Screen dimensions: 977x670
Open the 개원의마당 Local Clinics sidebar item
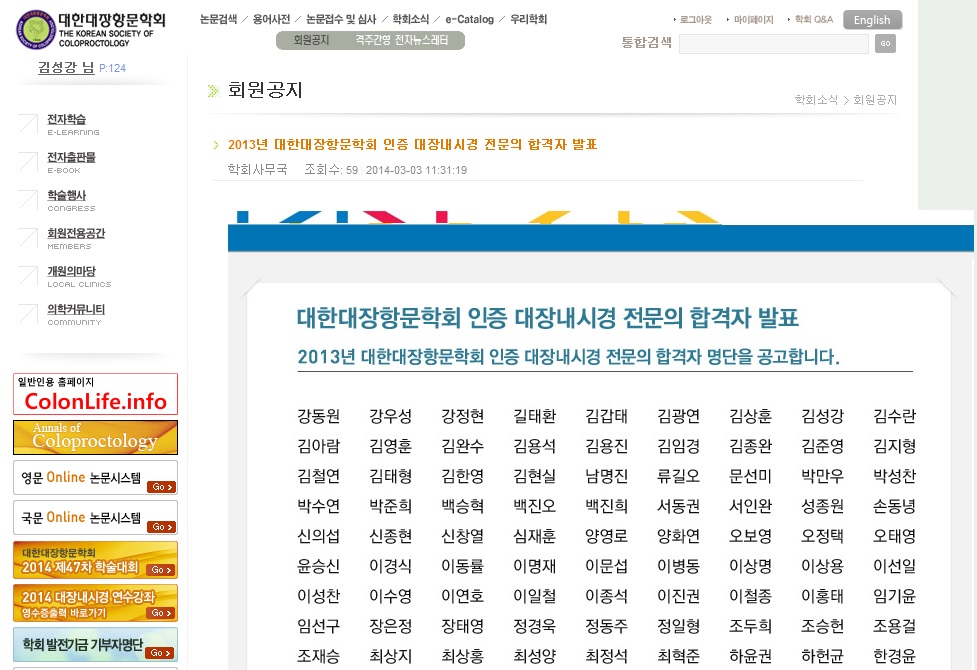pos(72,276)
